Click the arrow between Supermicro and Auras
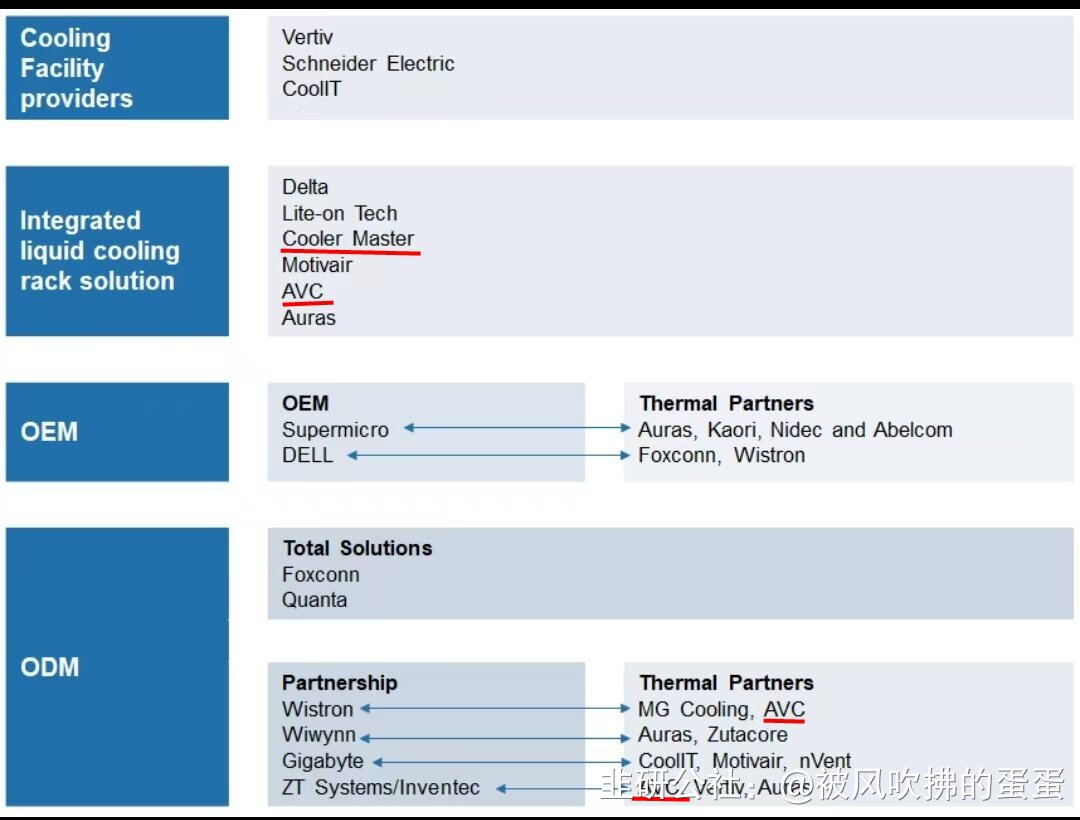The image size is (1080, 820). [517, 429]
